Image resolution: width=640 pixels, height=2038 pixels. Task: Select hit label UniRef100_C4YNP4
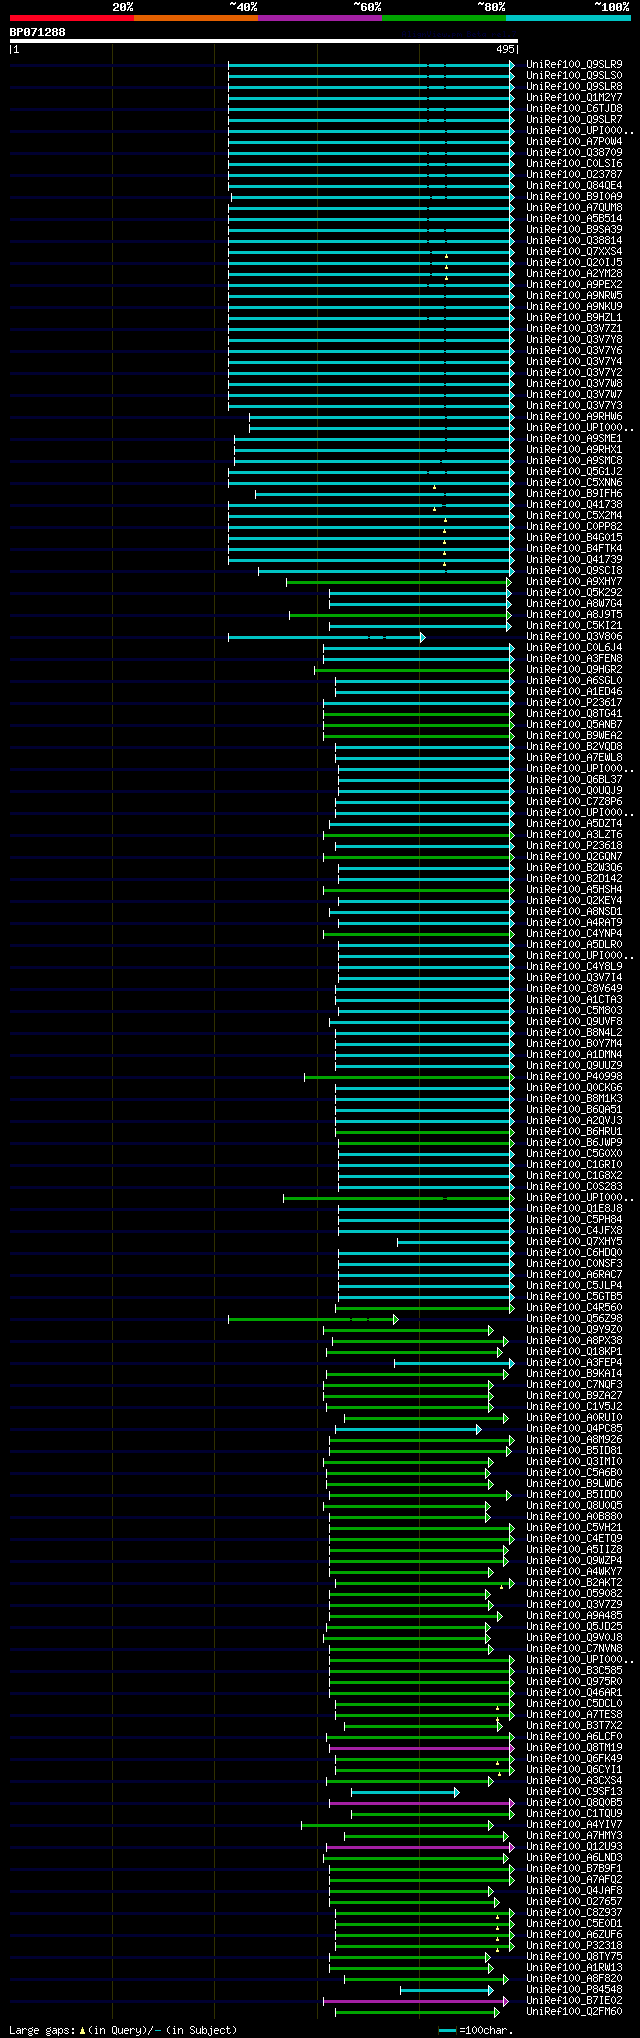pos(574,934)
